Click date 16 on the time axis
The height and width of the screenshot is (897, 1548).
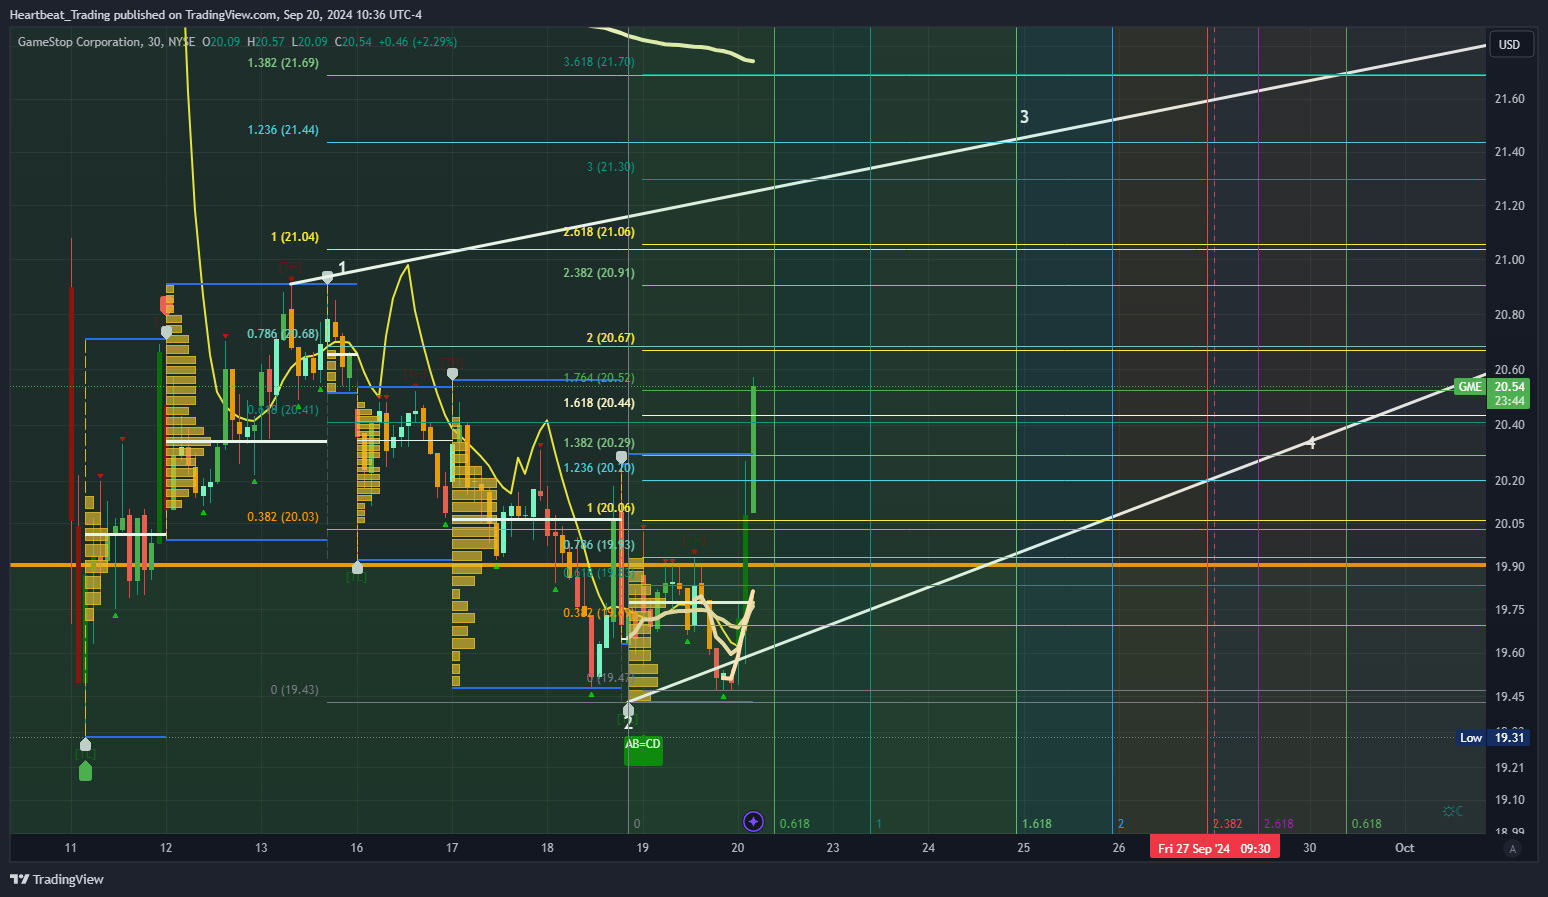[357, 848]
